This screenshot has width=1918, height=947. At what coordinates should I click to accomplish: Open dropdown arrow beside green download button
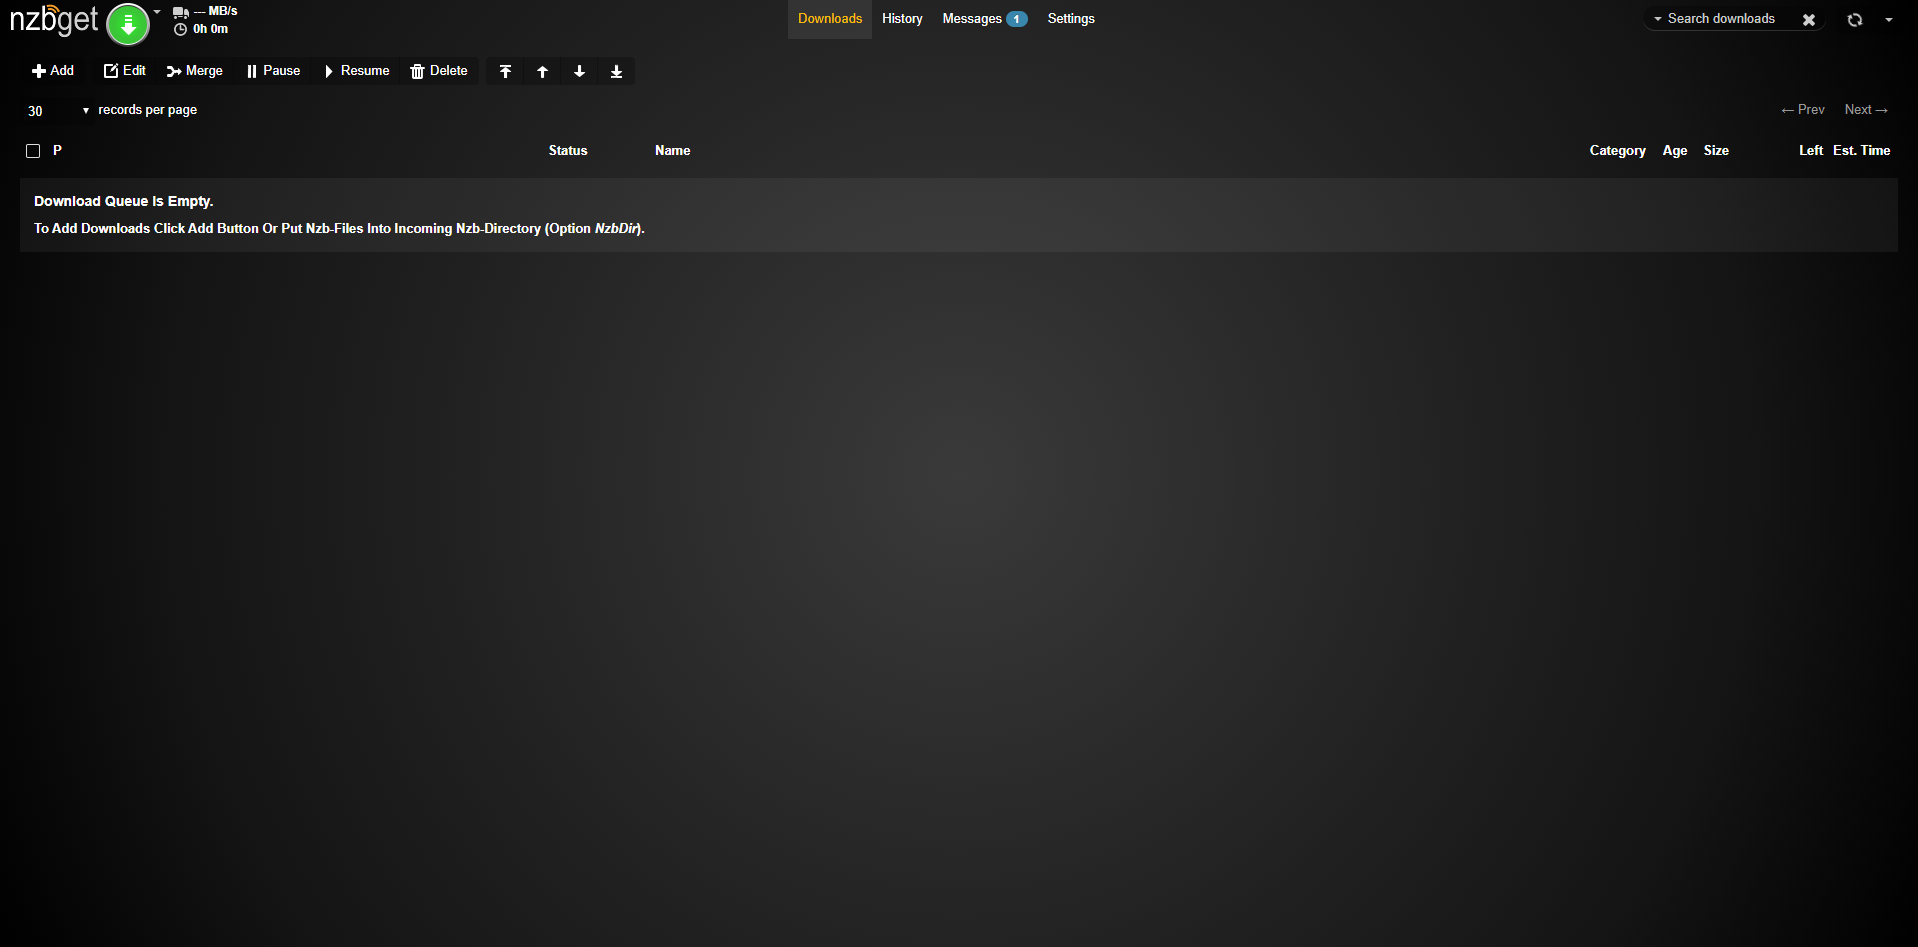point(157,12)
